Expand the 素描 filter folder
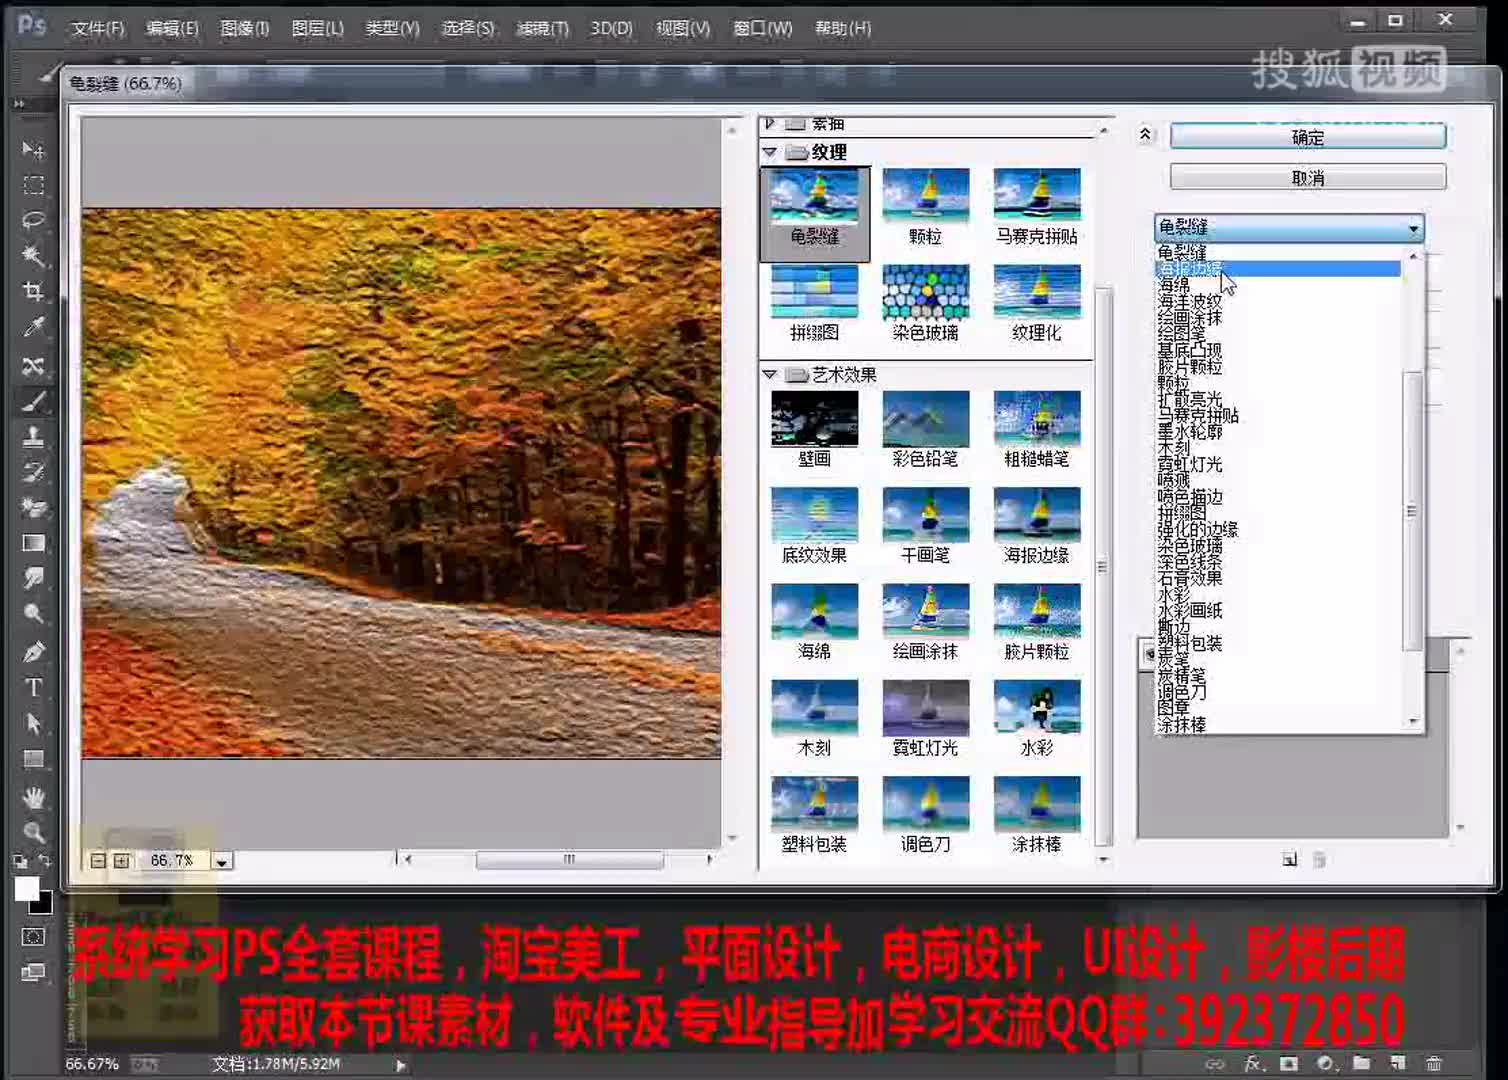This screenshot has width=1508, height=1080. click(x=769, y=124)
